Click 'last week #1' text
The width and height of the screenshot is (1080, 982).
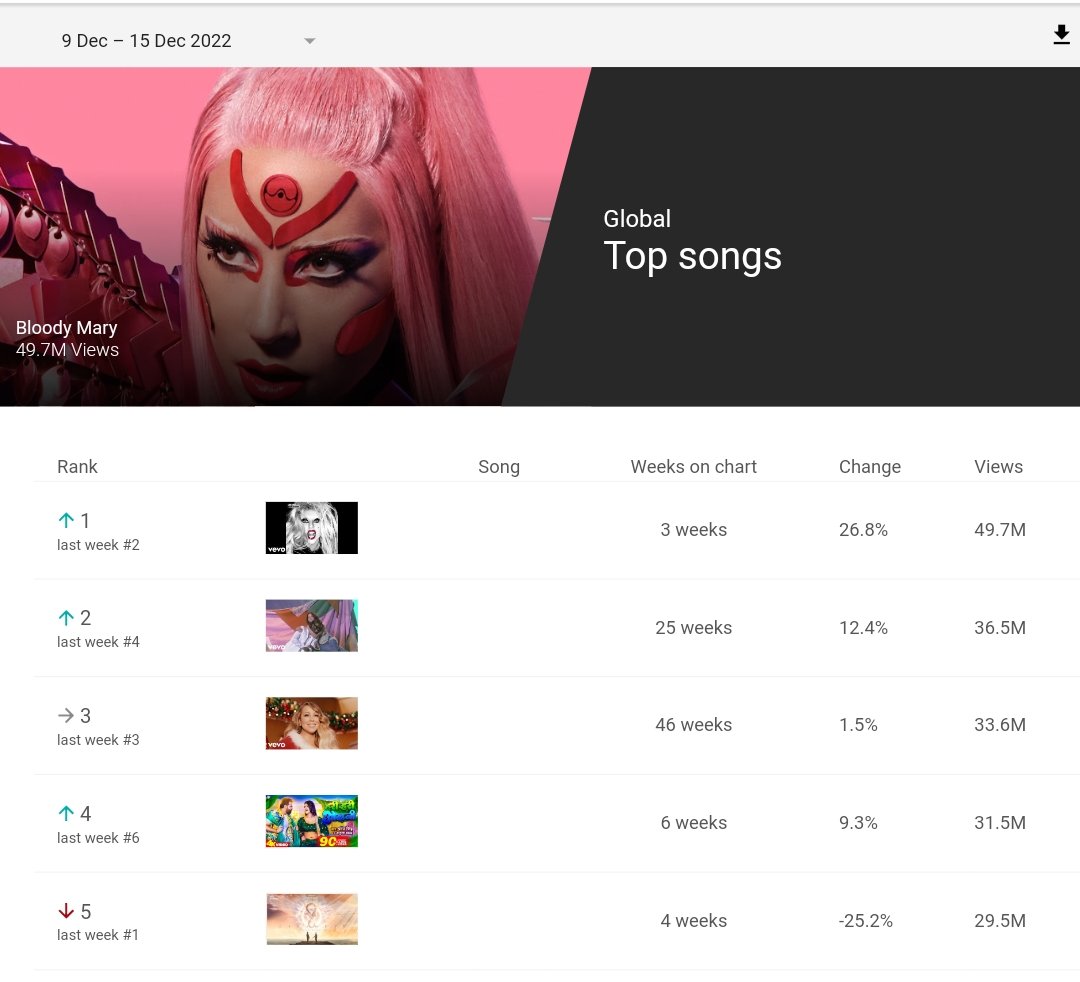coord(98,935)
